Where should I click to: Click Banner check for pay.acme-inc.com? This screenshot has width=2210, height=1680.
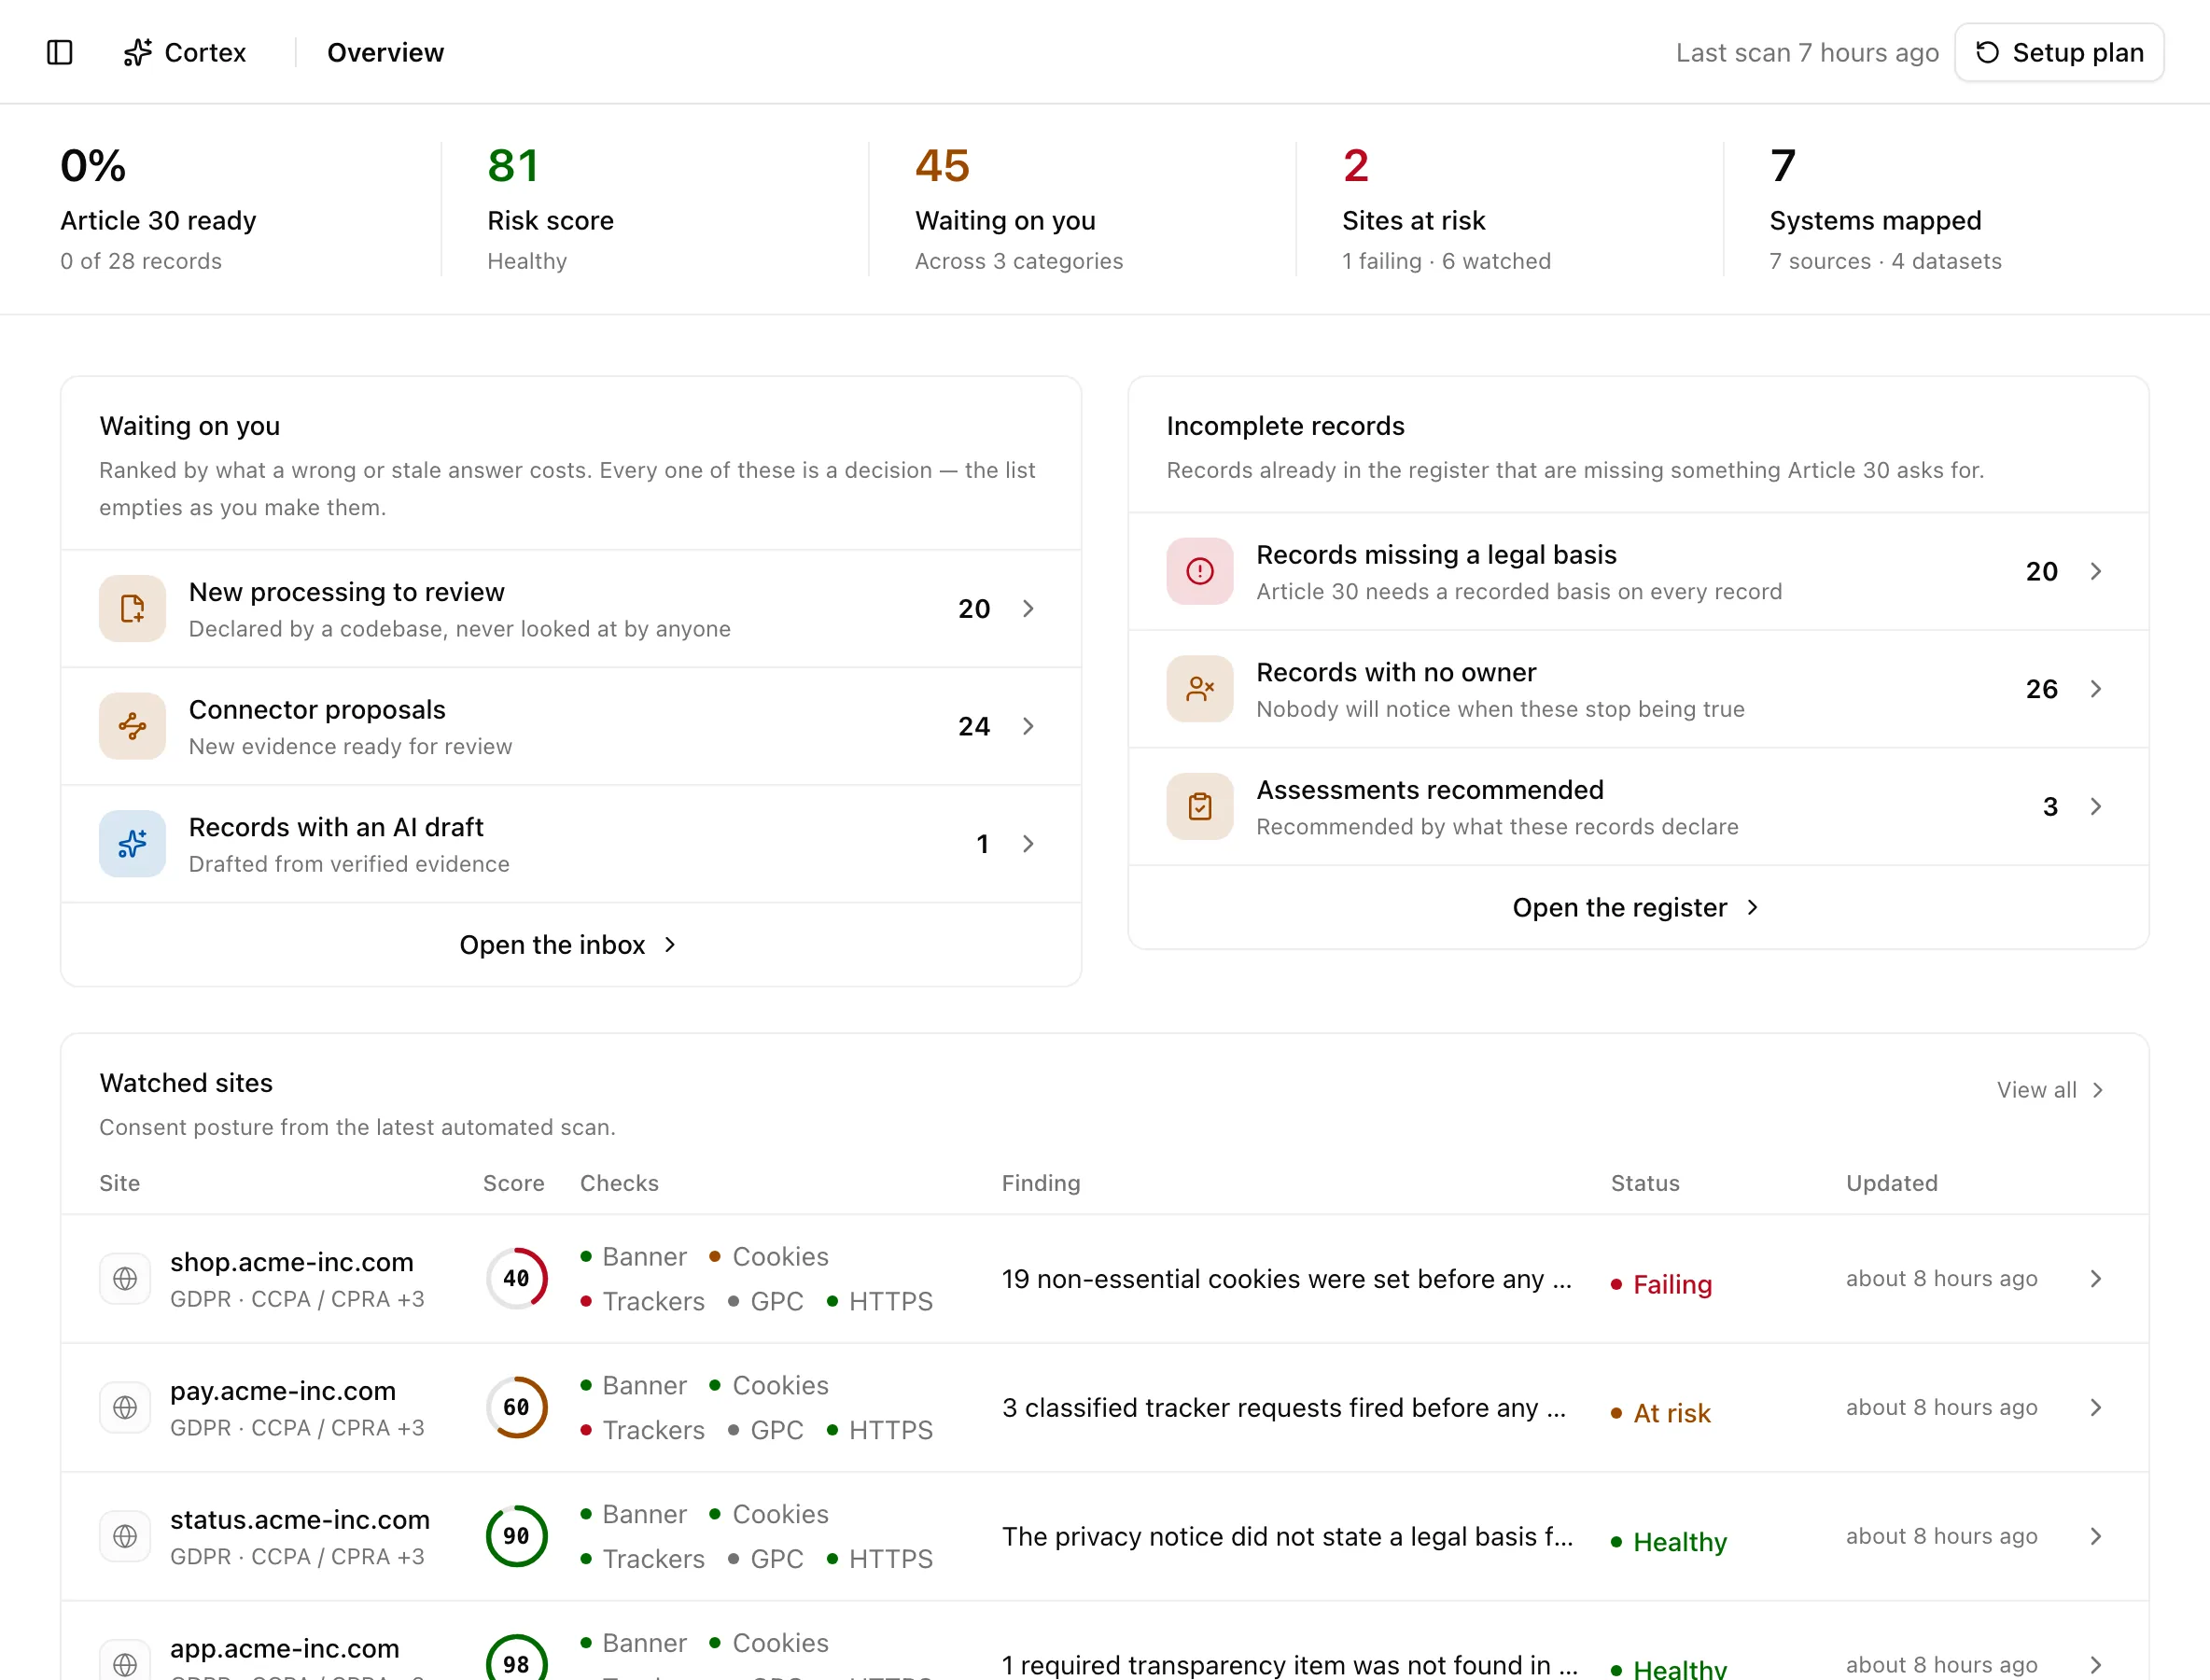point(633,1385)
